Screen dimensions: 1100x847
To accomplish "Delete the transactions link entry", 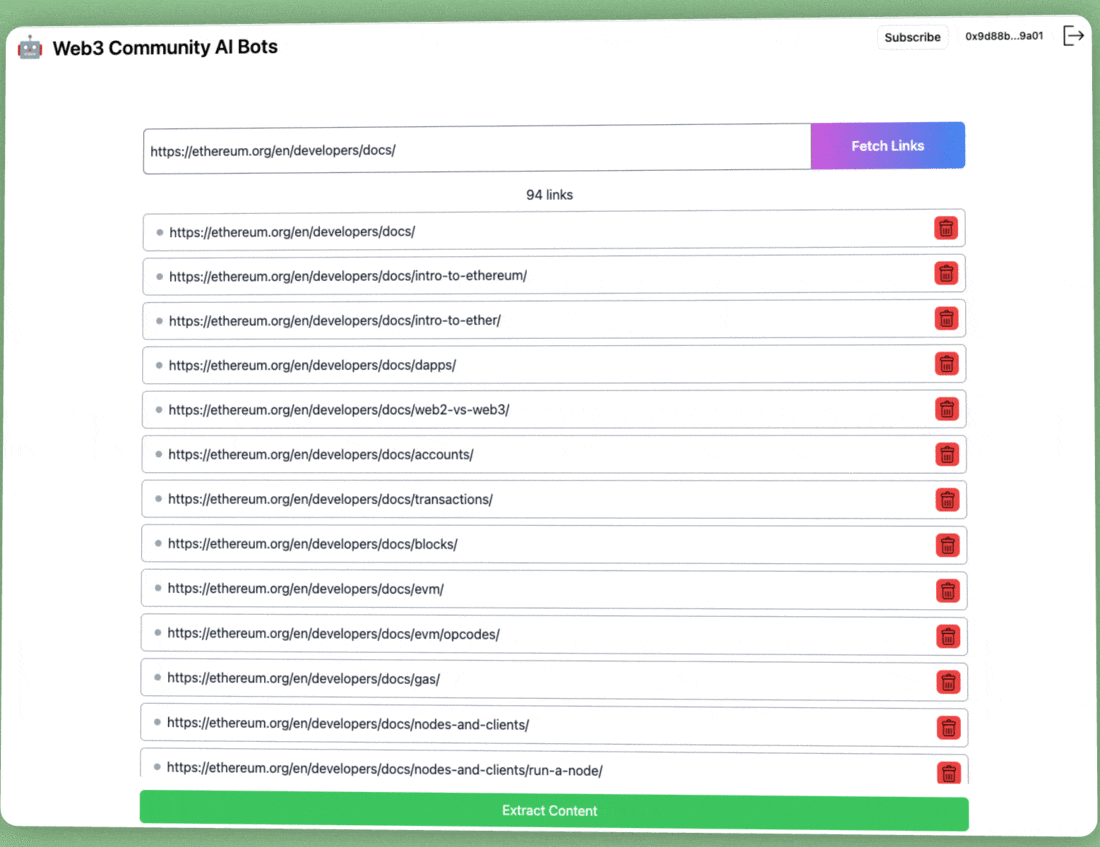I will [x=947, y=500].
